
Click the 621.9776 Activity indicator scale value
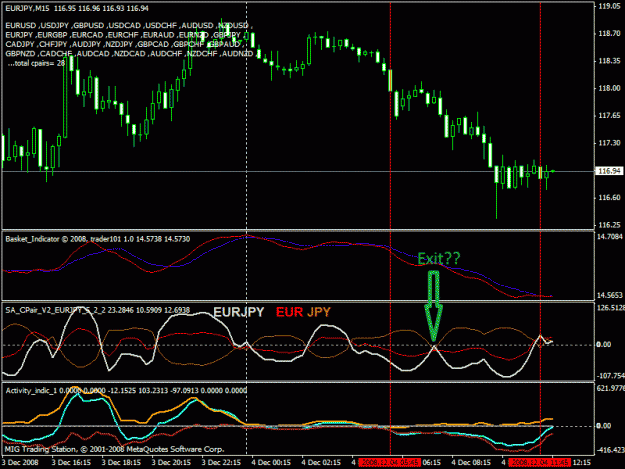point(611,388)
